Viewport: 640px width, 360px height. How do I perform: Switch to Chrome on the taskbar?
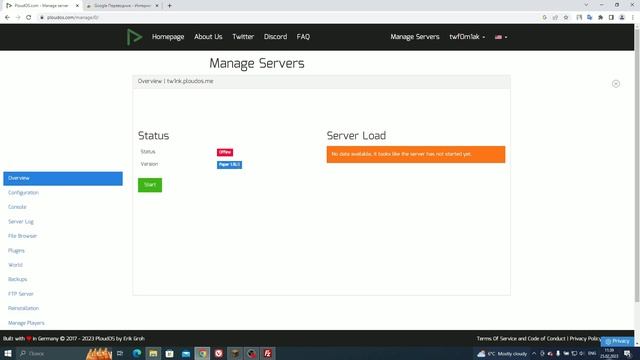pyautogui.click(x=202, y=353)
